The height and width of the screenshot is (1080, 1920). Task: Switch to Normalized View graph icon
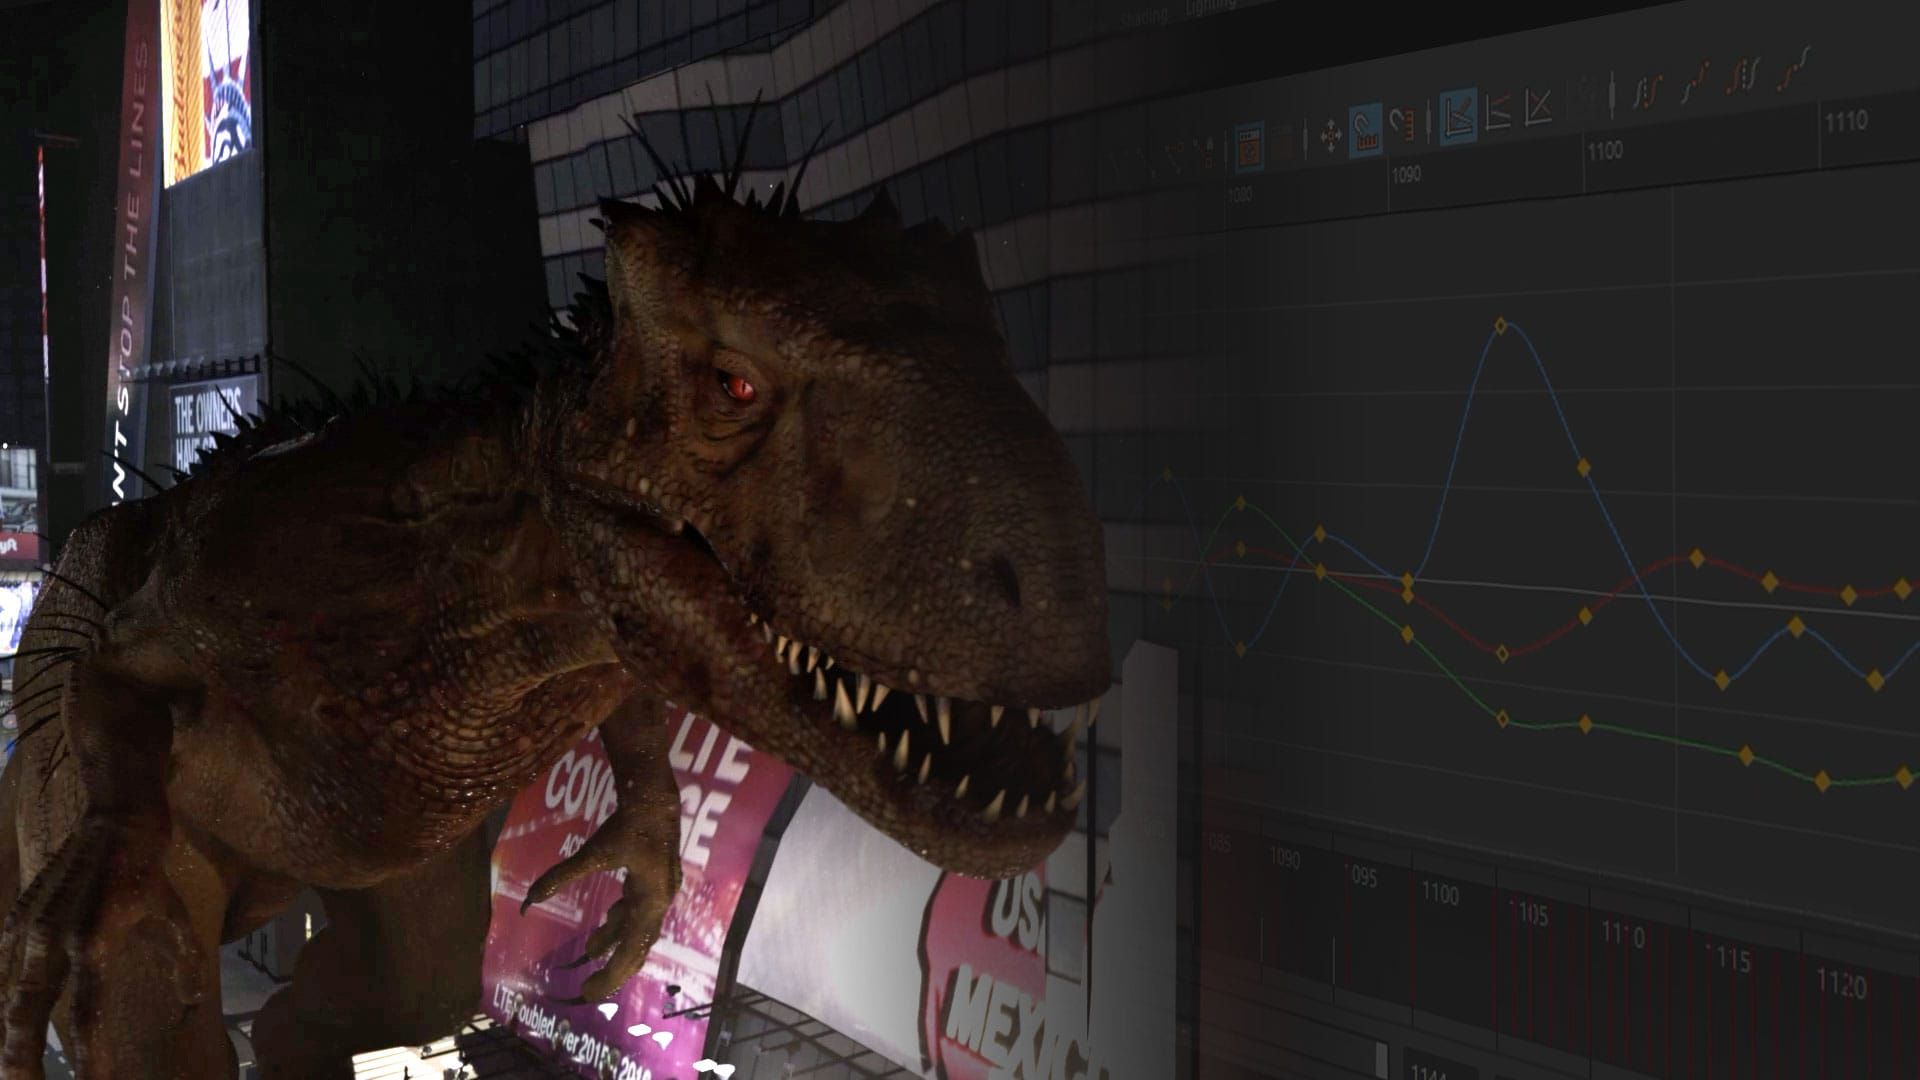click(x=1538, y=107)
